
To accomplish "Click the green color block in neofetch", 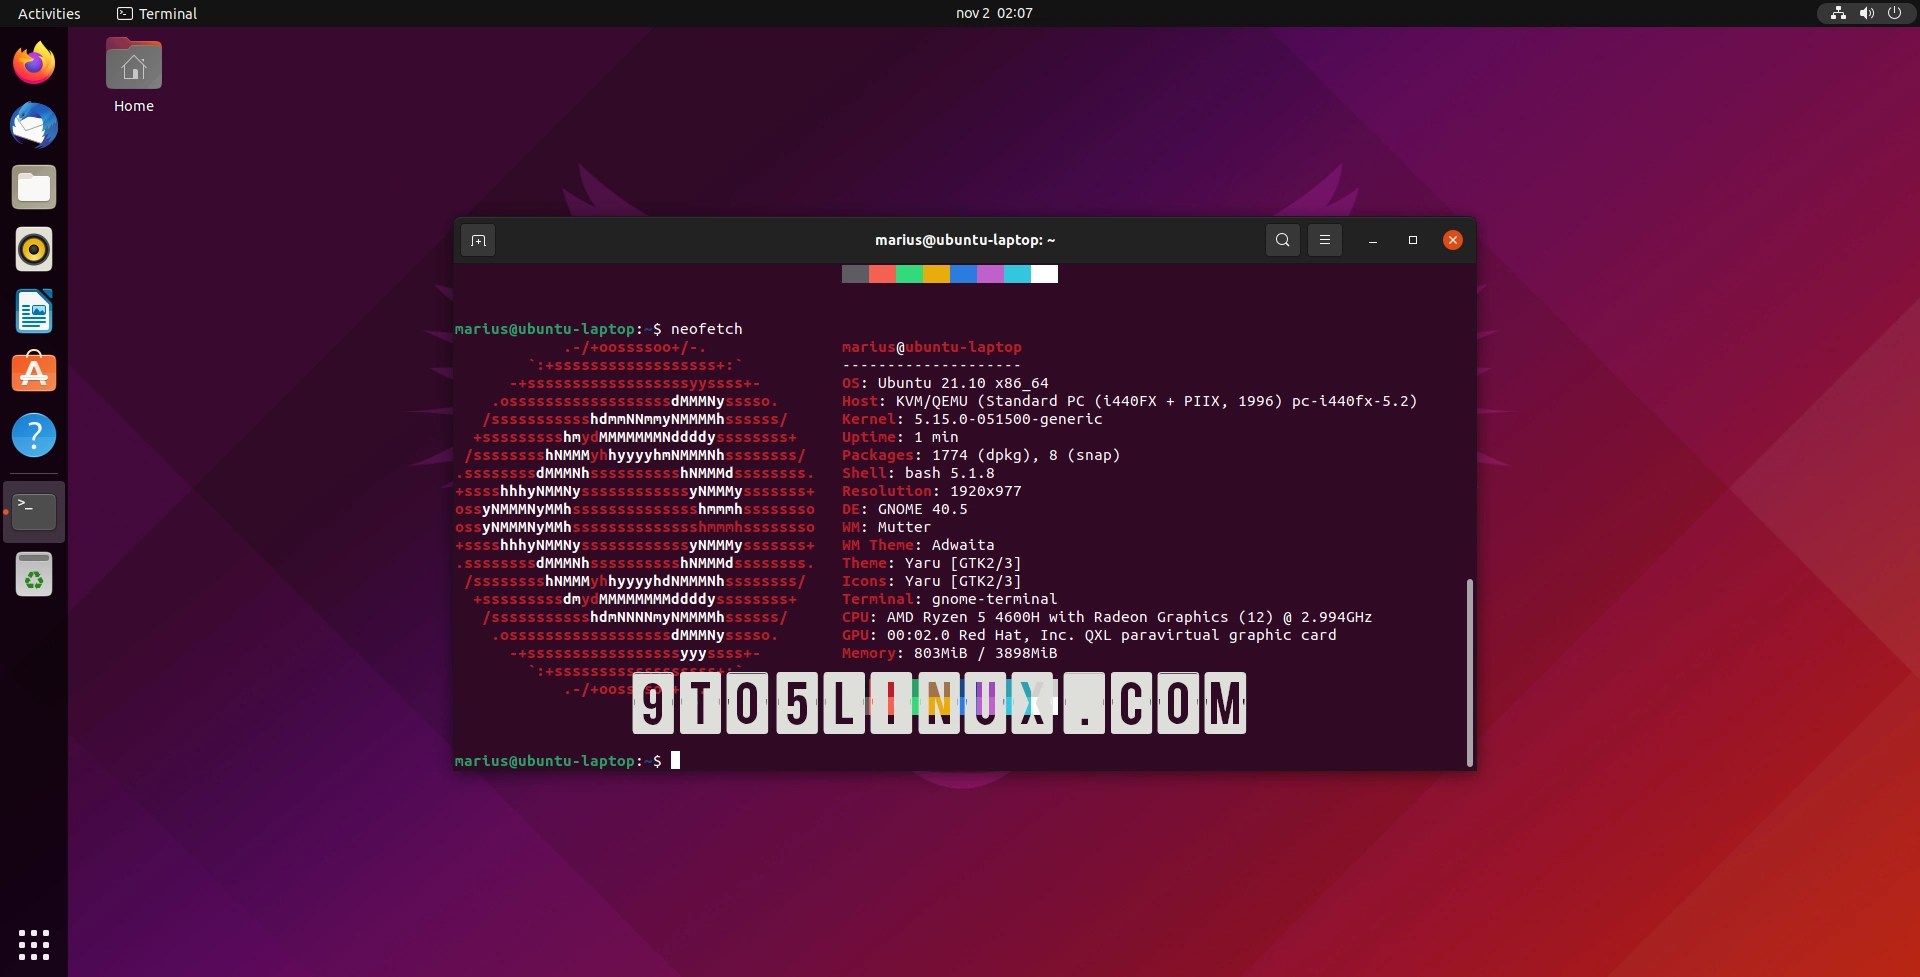I will pos(909,274).
